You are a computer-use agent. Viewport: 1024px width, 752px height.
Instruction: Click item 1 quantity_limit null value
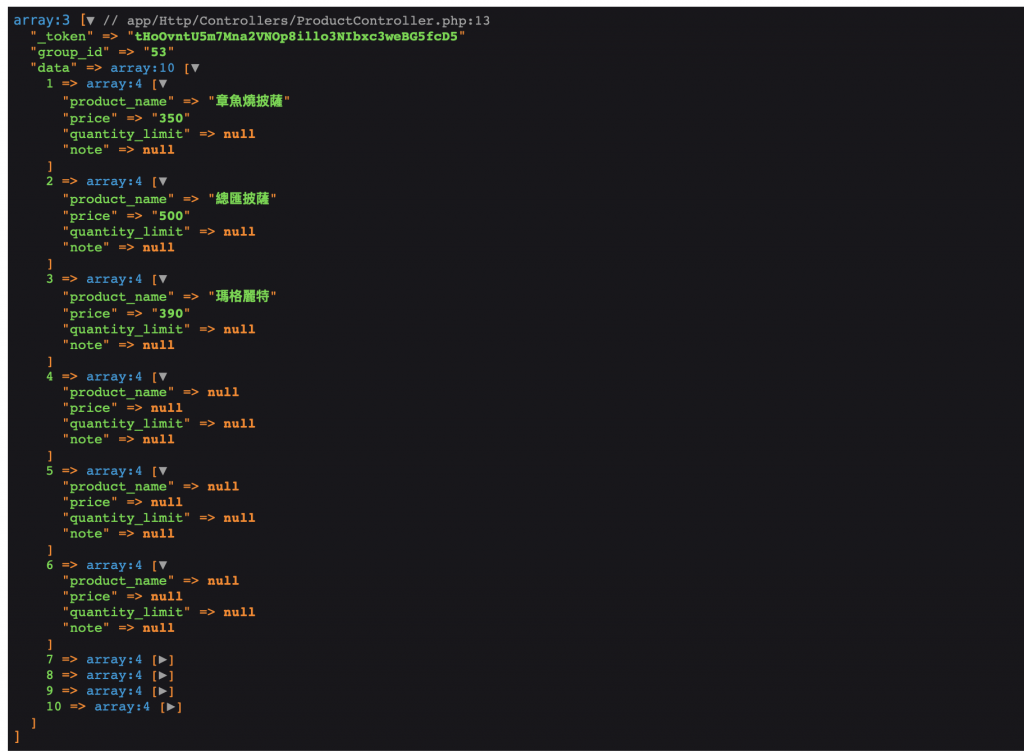(239, 134)
